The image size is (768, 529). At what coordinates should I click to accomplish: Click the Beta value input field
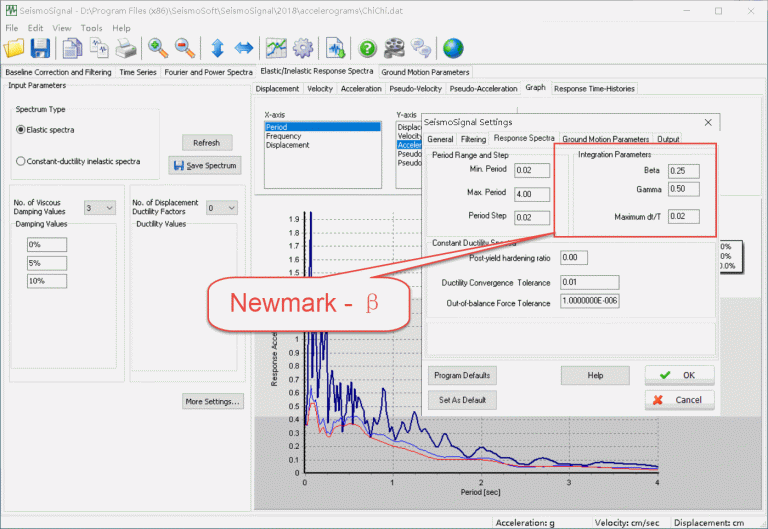pyautogui.click(x=684, y=170)
